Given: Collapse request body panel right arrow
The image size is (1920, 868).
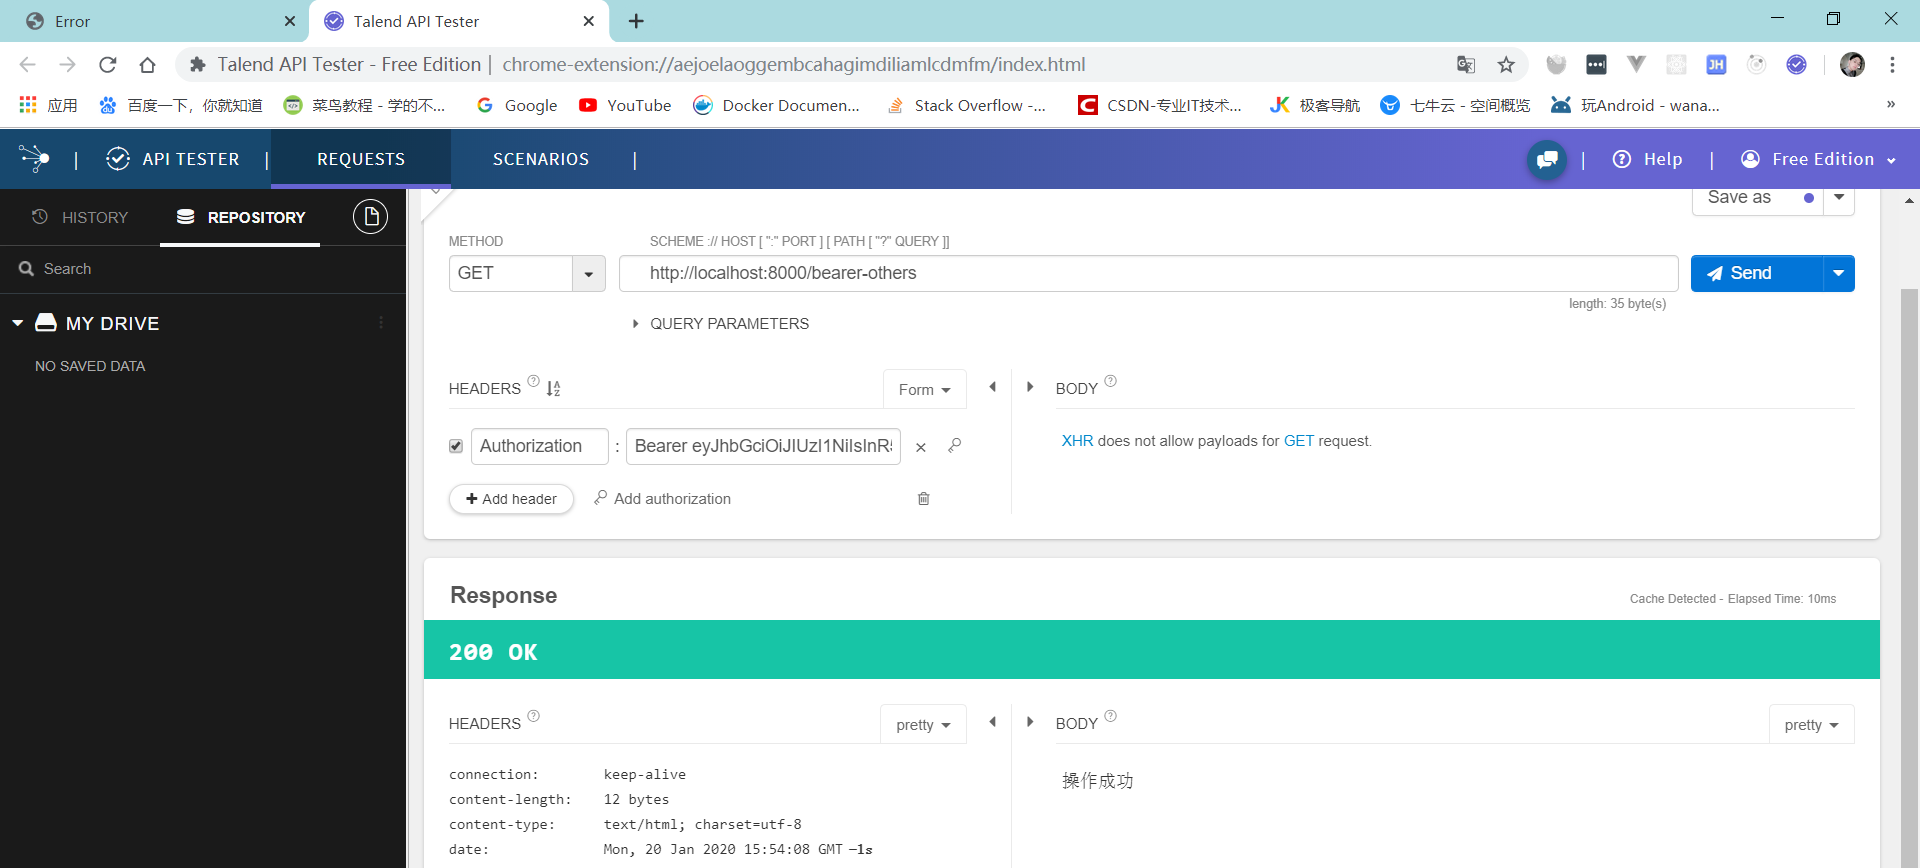Looking at the screenshot, I should [1030, 387].
